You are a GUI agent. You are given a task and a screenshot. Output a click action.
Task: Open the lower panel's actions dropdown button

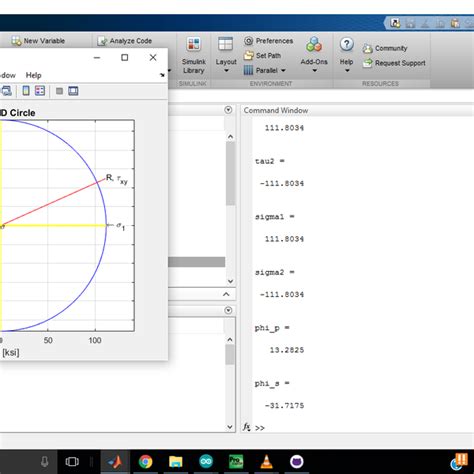228,310
